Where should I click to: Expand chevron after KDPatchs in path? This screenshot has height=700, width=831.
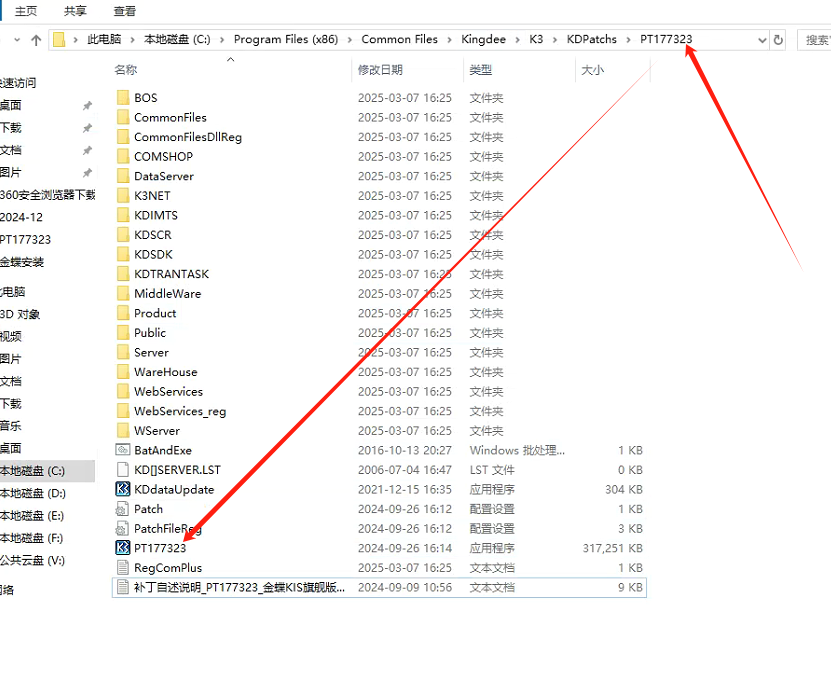(x=629, y=40)
